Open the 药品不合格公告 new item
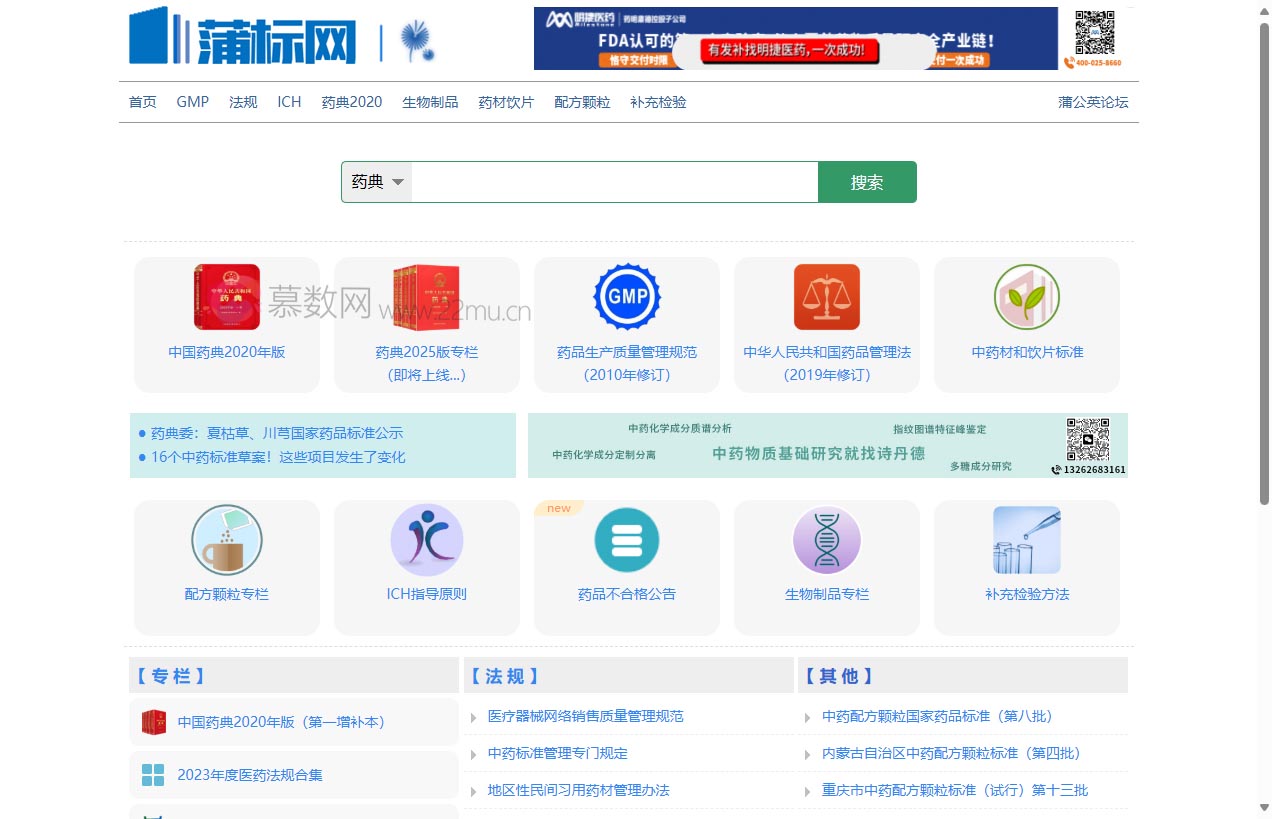Viewport: 1272px width, 819px height. pos(626,539)
